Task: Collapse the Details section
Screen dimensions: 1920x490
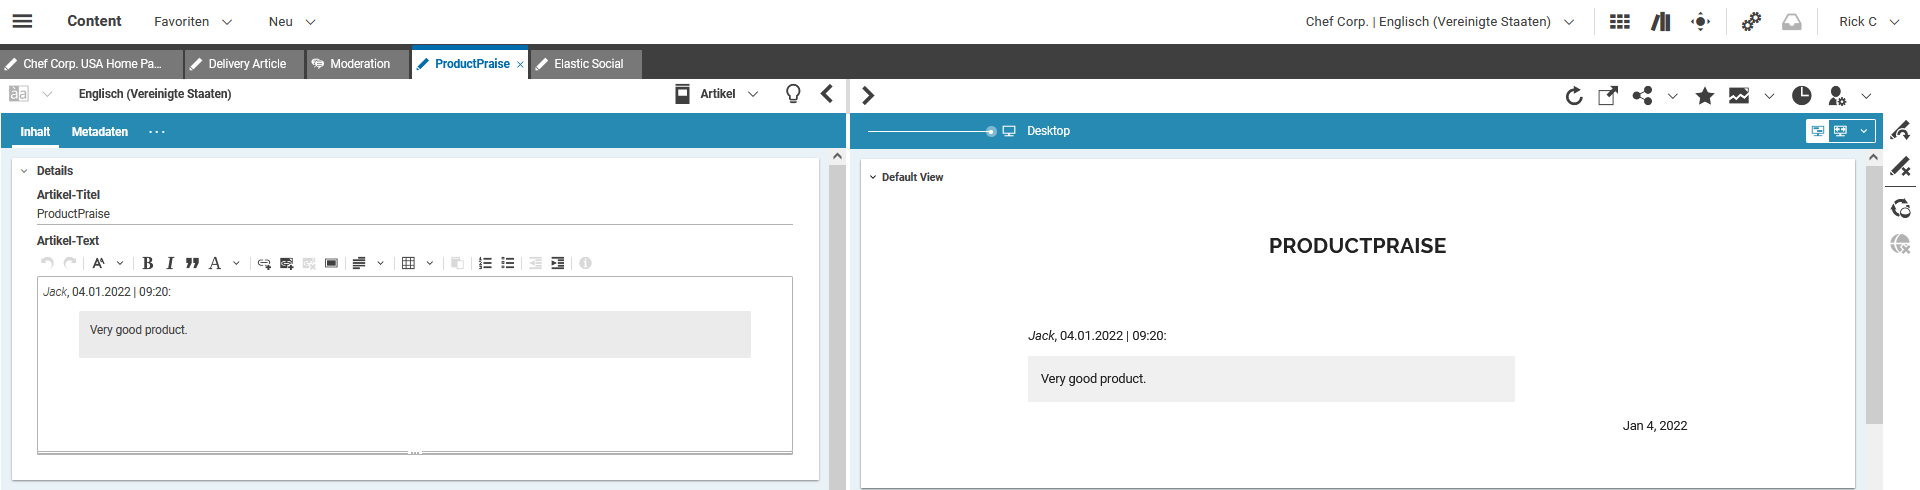Action: 24,171
